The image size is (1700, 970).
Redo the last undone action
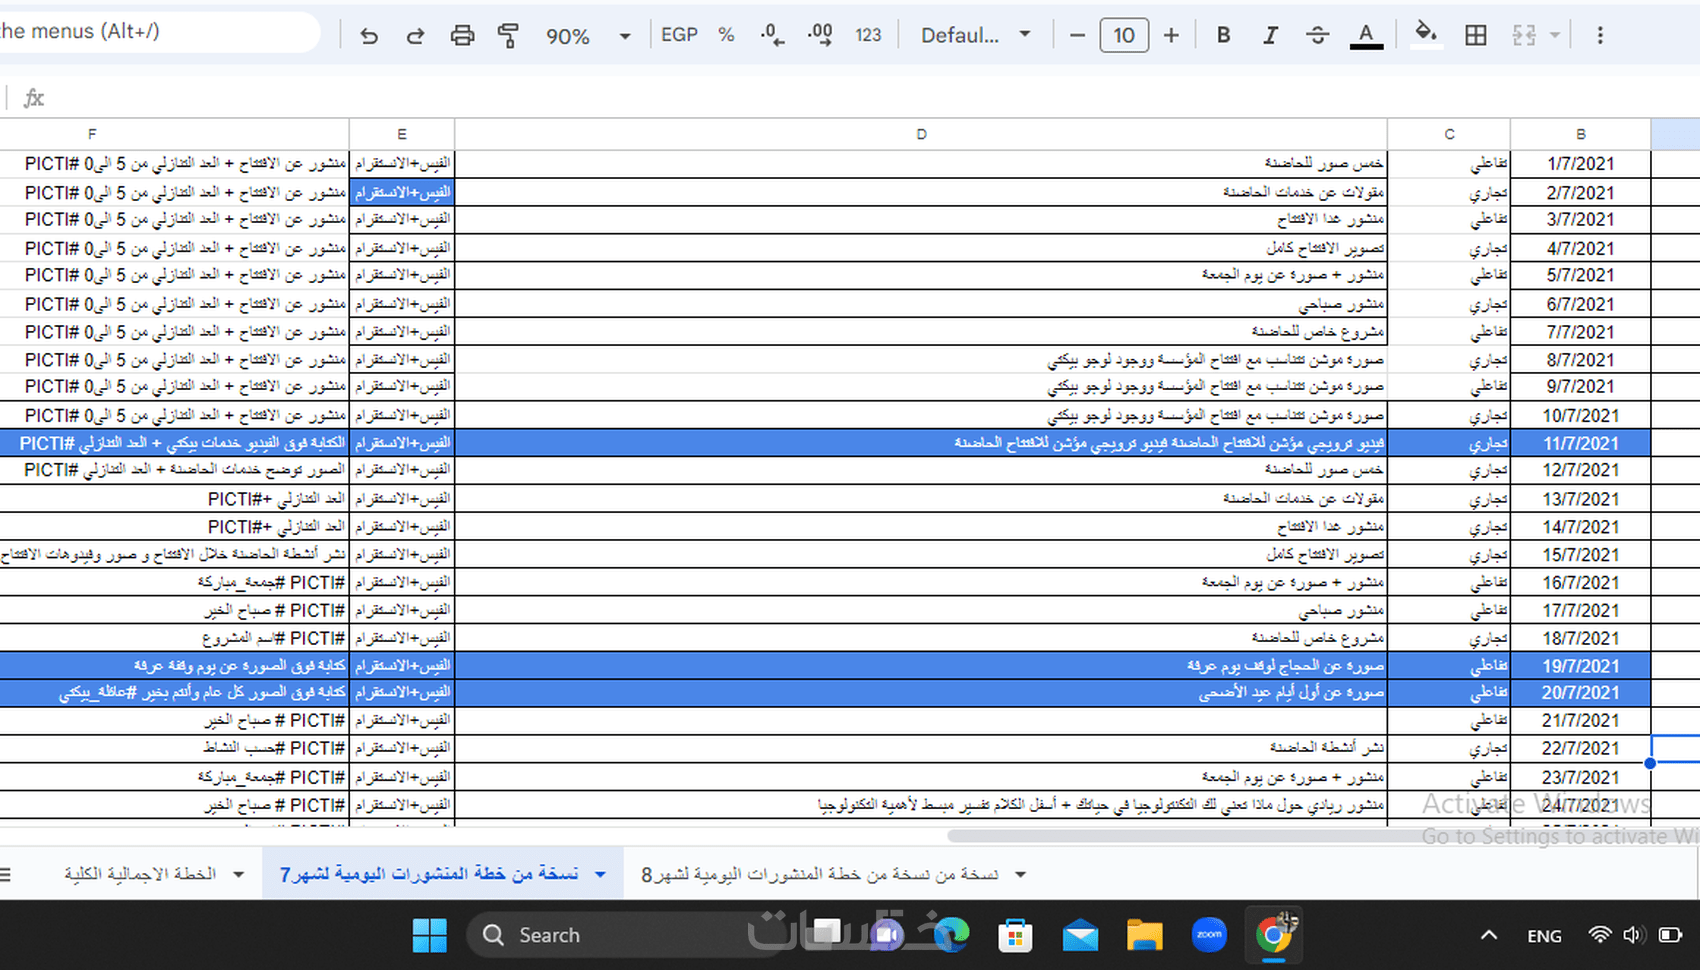coord(415,36)
